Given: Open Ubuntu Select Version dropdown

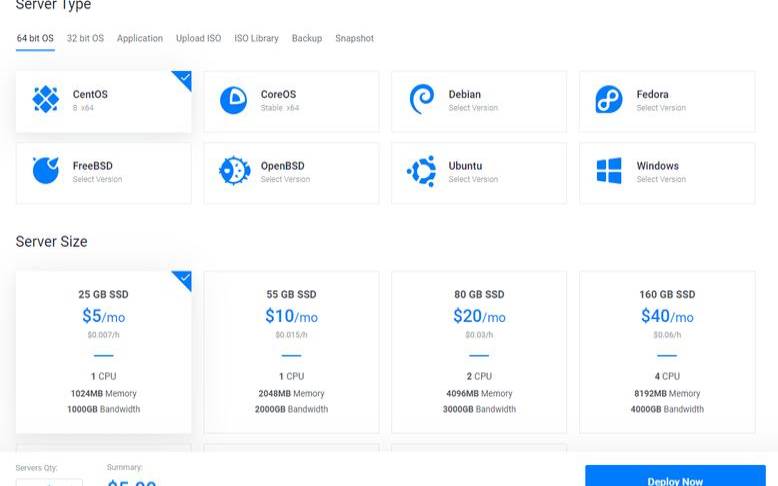Looking at the screenshot, I should pos(473,179).
